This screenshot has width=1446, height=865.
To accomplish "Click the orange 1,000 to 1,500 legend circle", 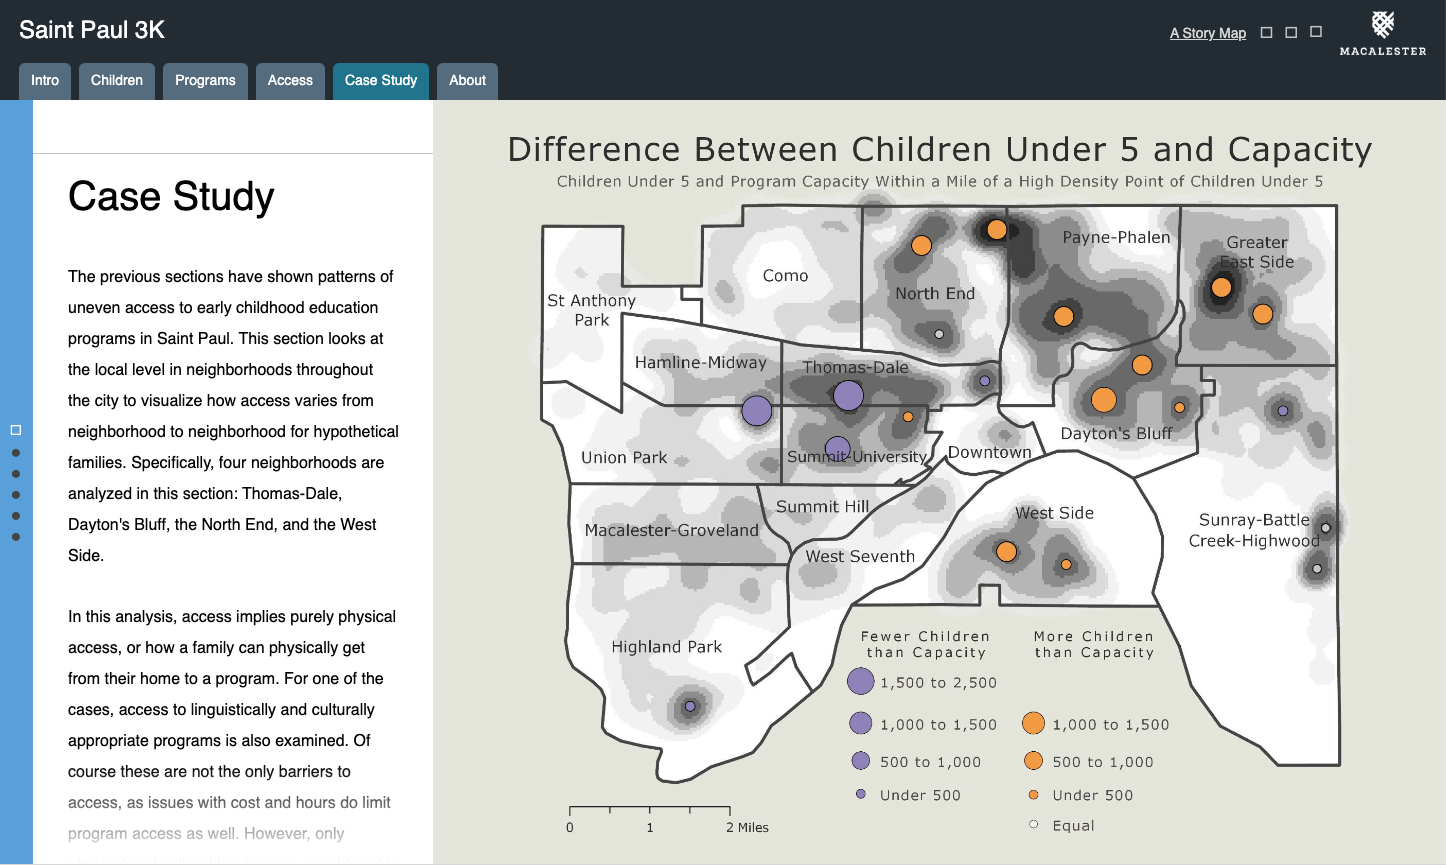I will point(1033,724).
